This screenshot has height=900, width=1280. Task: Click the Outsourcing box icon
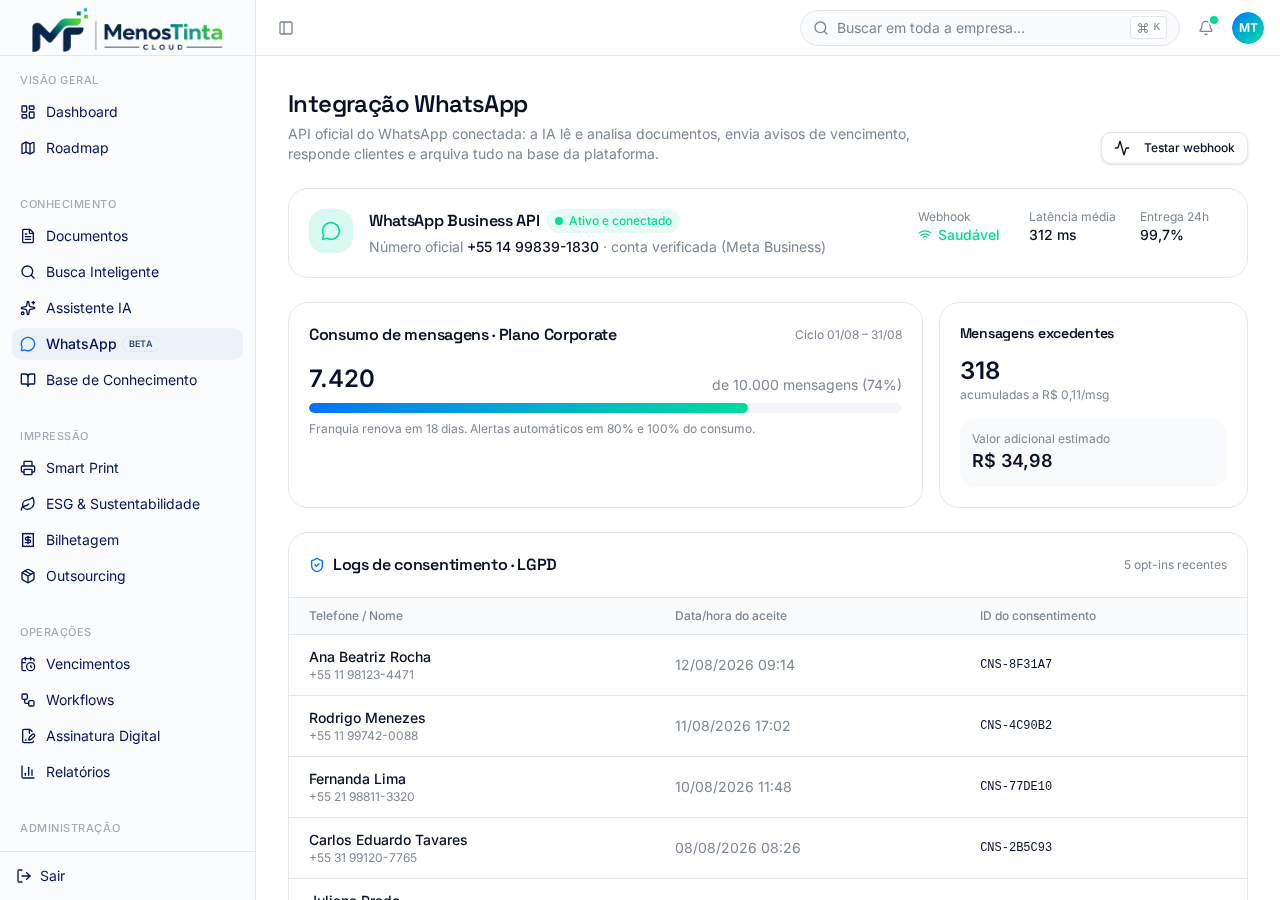click(x=28, y=576)
